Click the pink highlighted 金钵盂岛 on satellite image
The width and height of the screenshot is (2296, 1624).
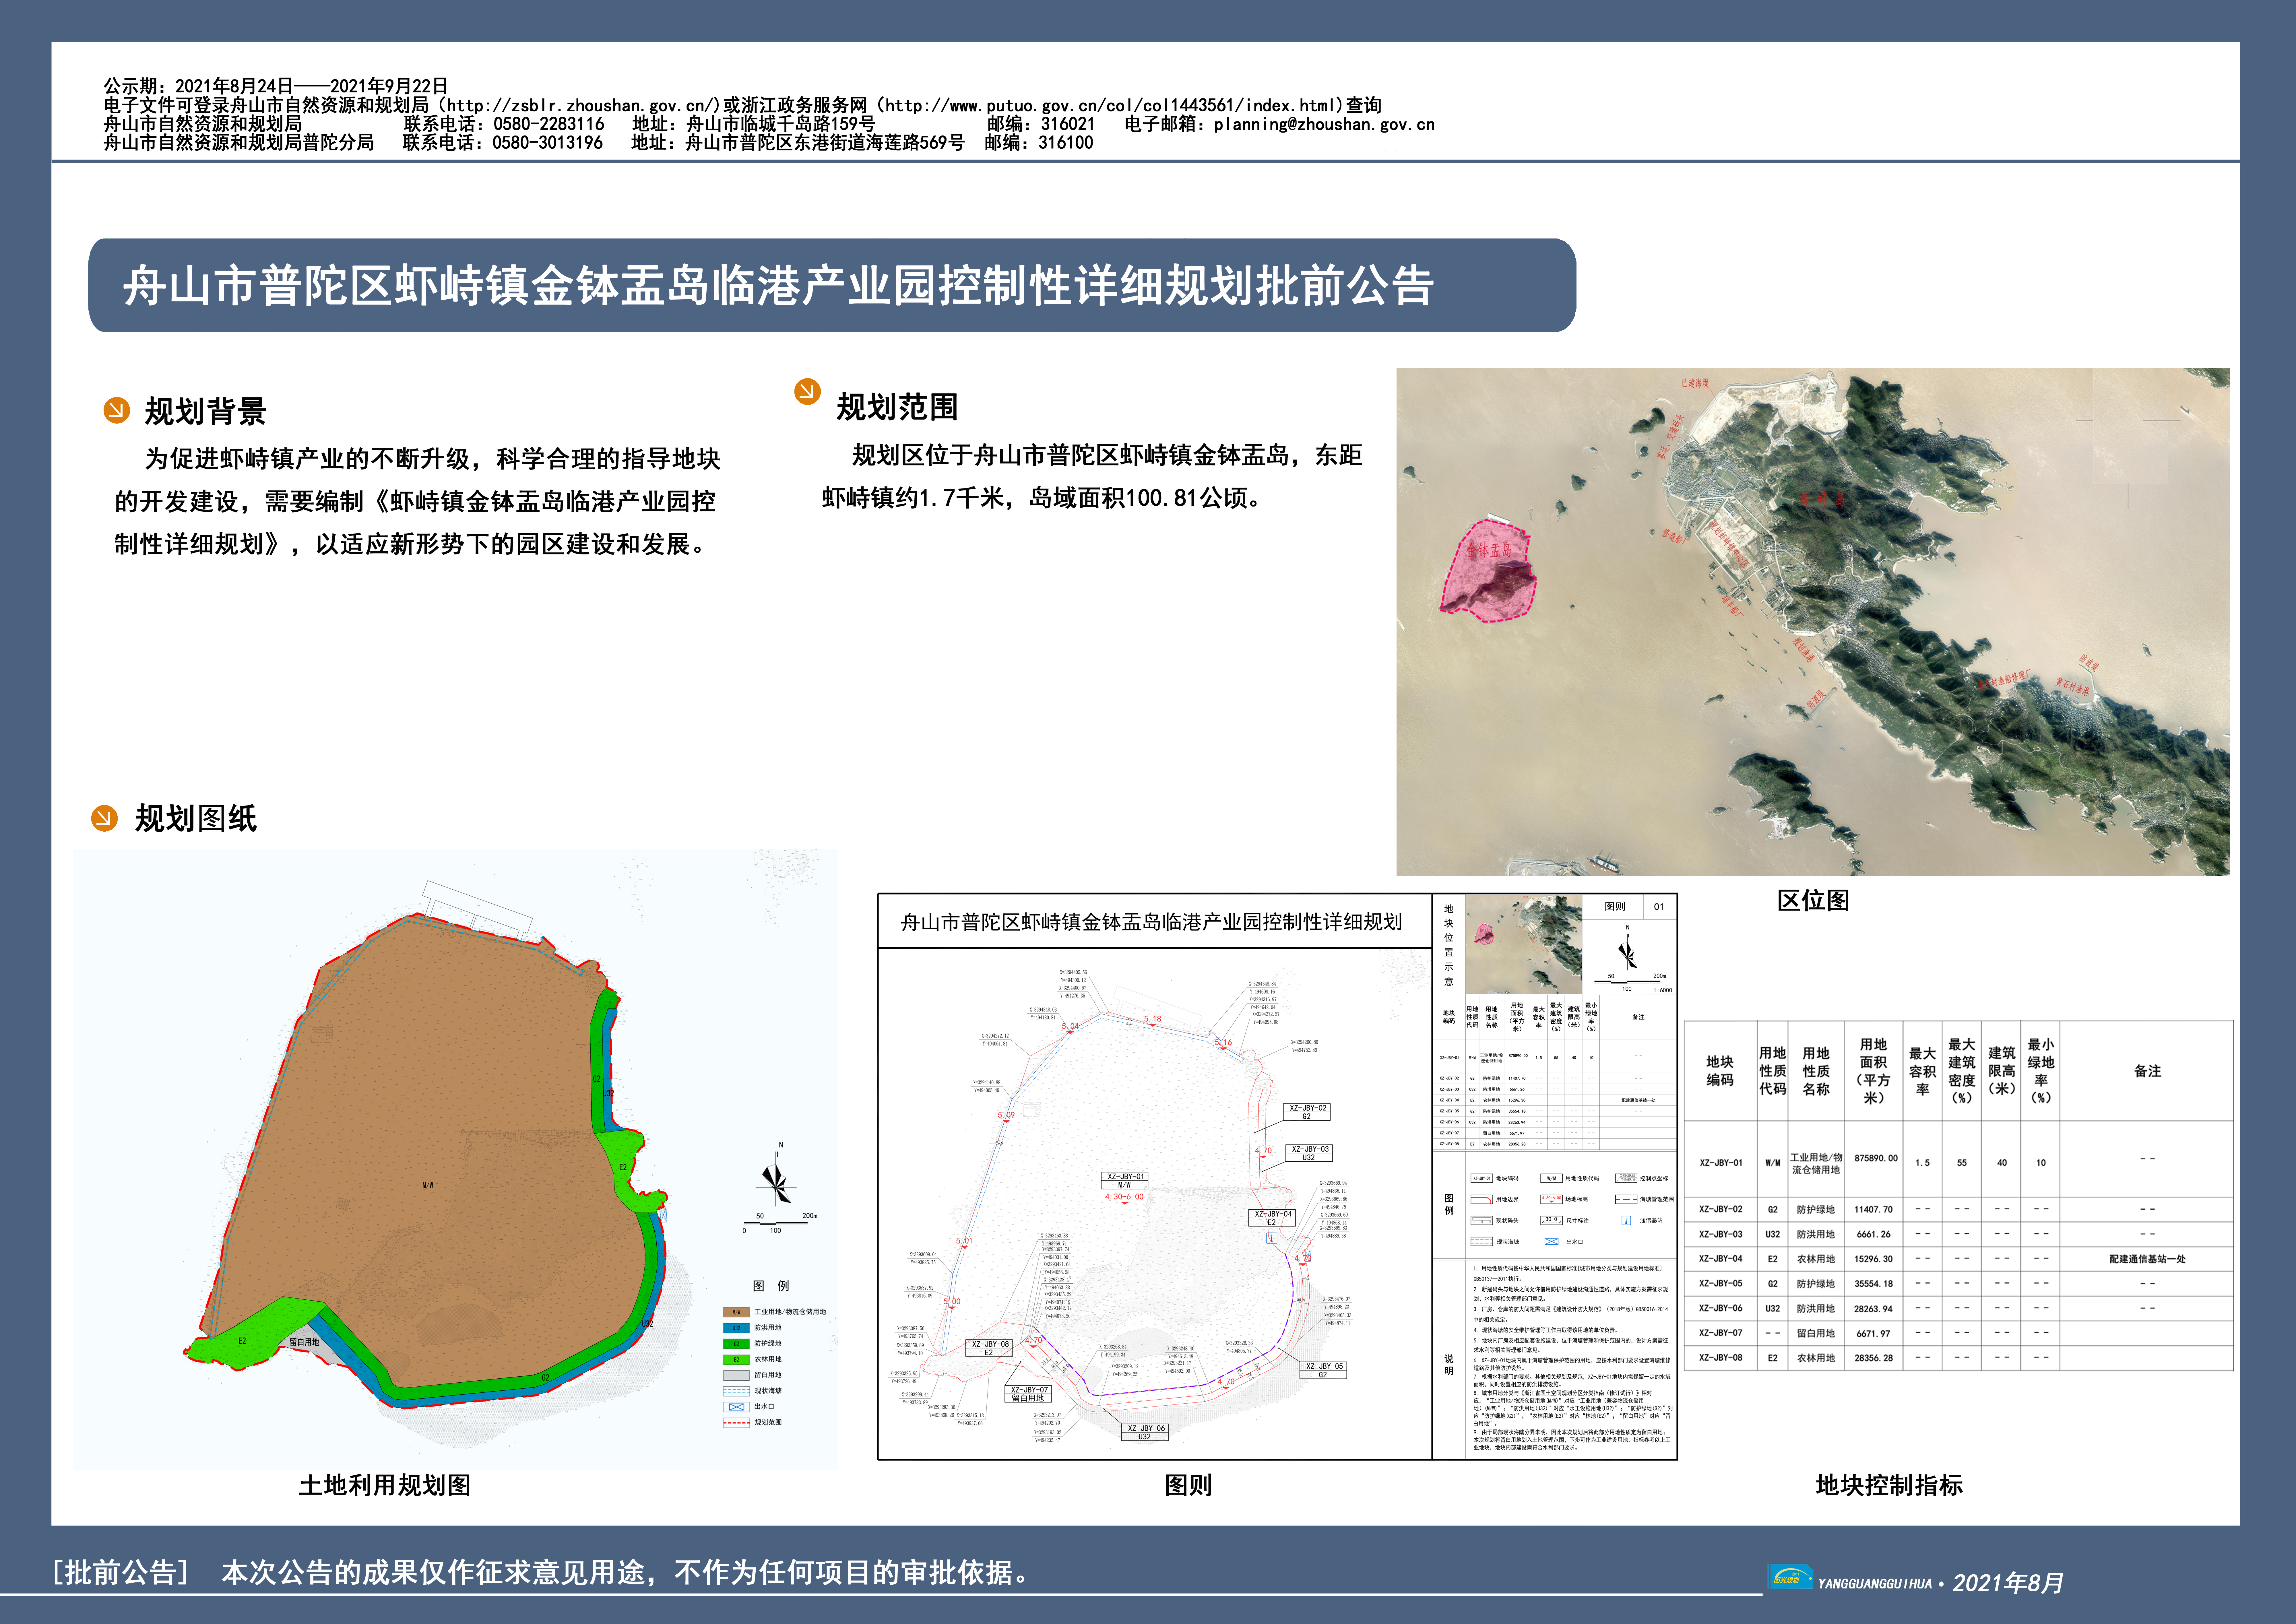click(x=1488, y=570)
